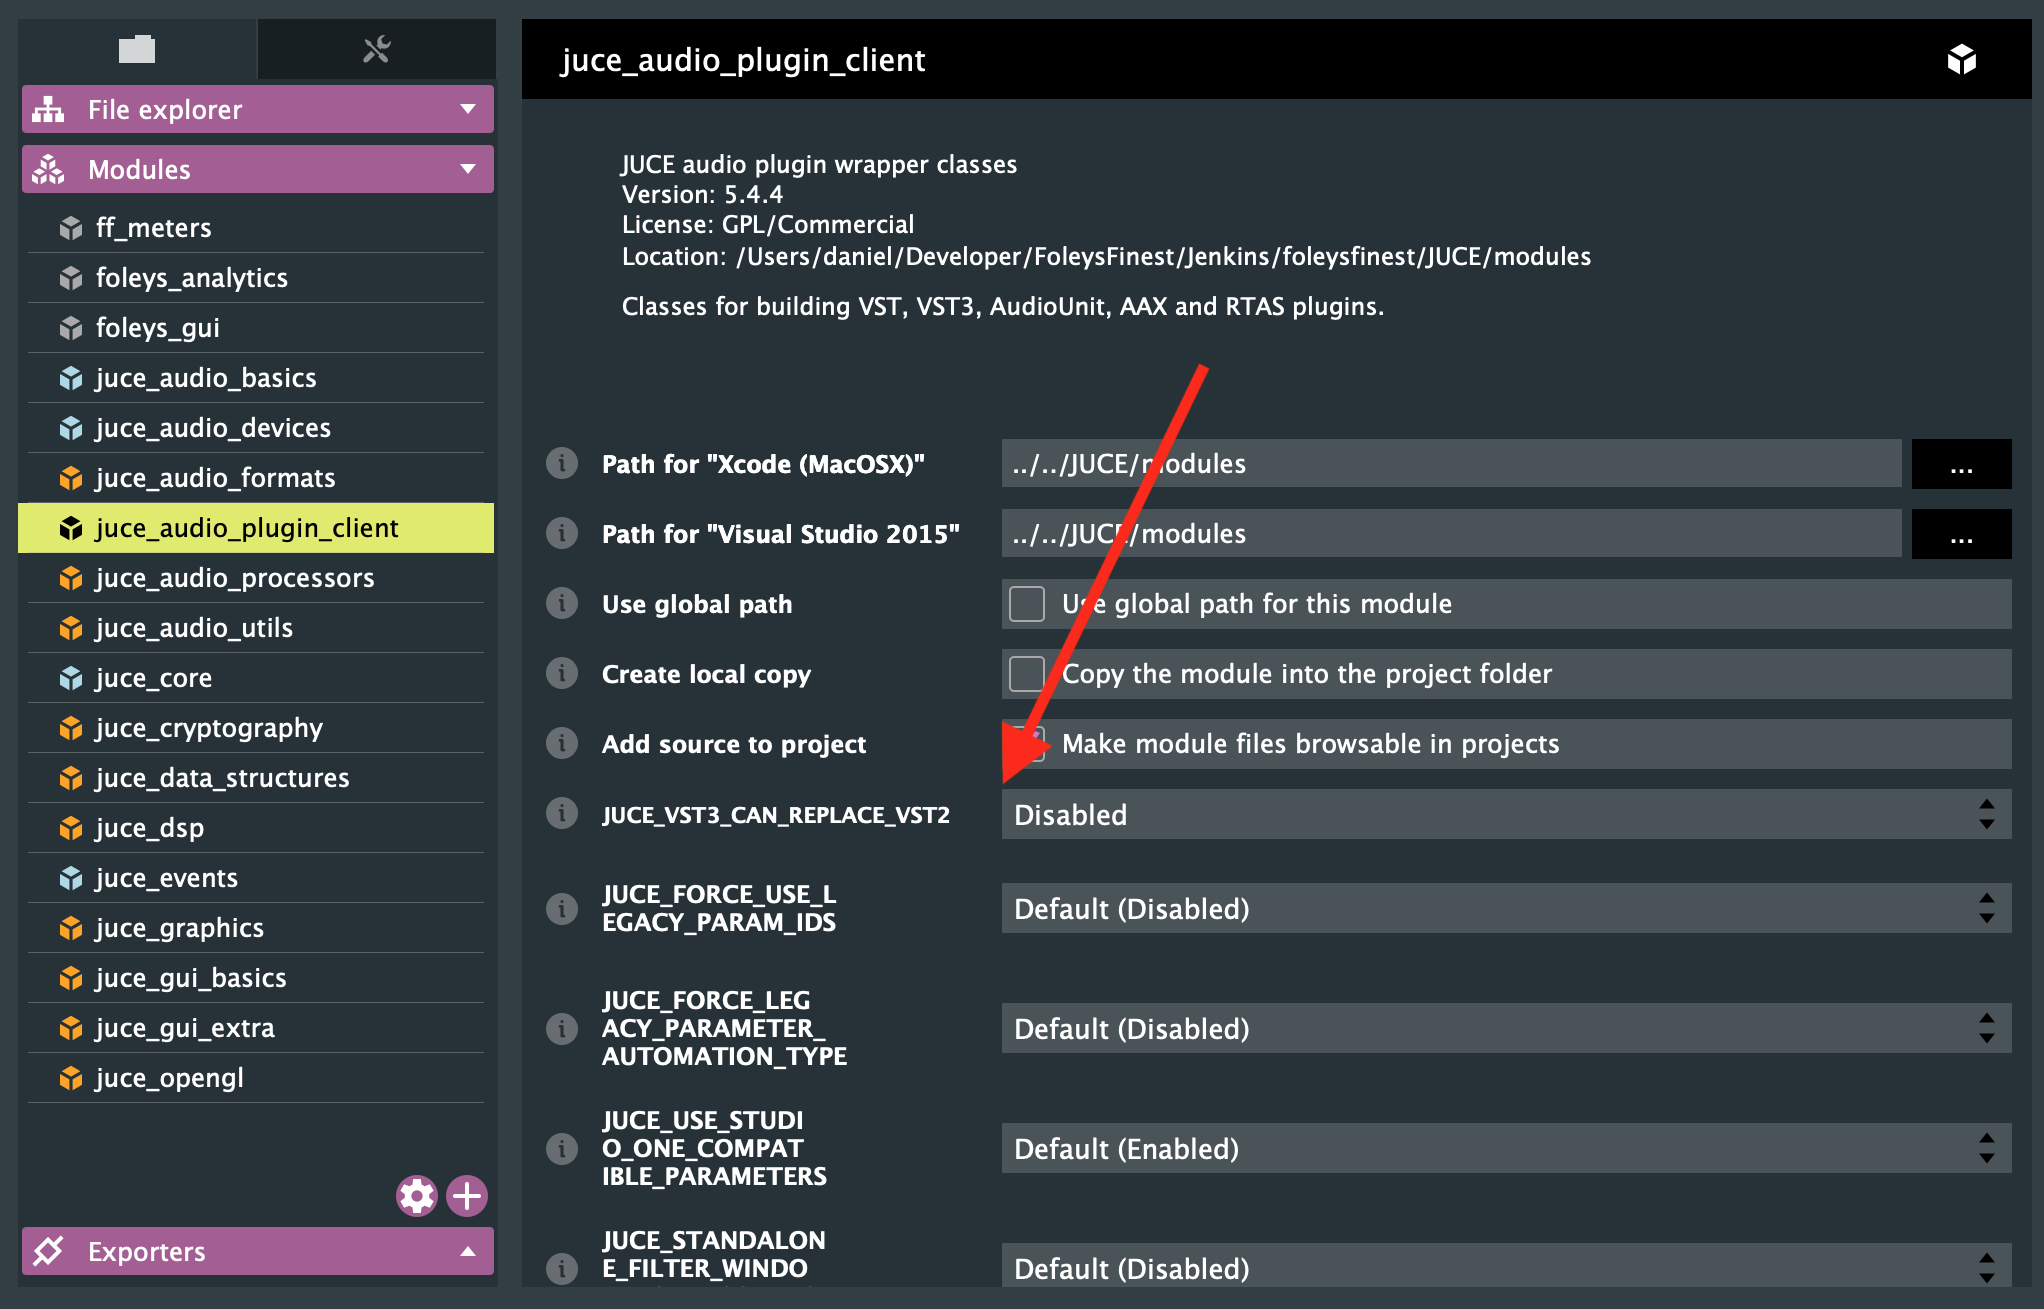This screenshot has width=2044, height=1309.
Task: Open JUCE_VST3_CAN_REPLACE_VST2 Disabled dropdown
Action: tap(1505, 814)
